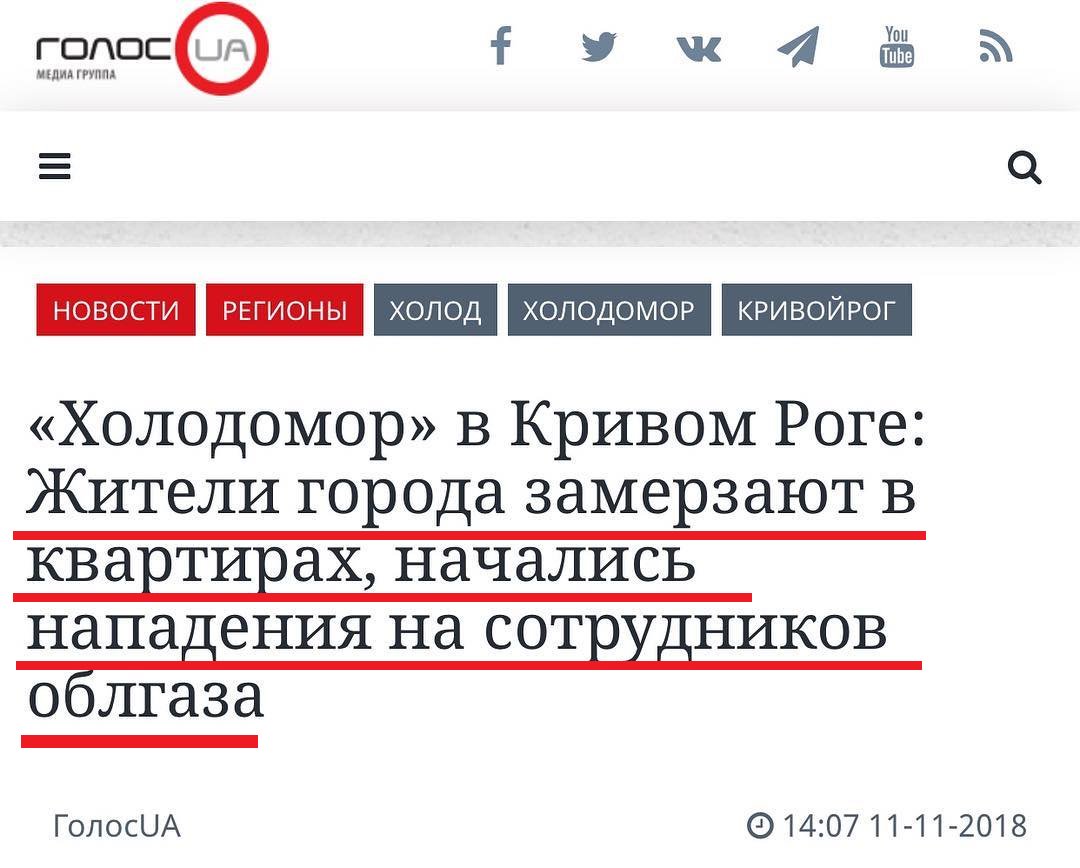Viewport: 1080px width, 868px height.
Task: Select the НОВОСТИ category tag
Action: (116, 310)
